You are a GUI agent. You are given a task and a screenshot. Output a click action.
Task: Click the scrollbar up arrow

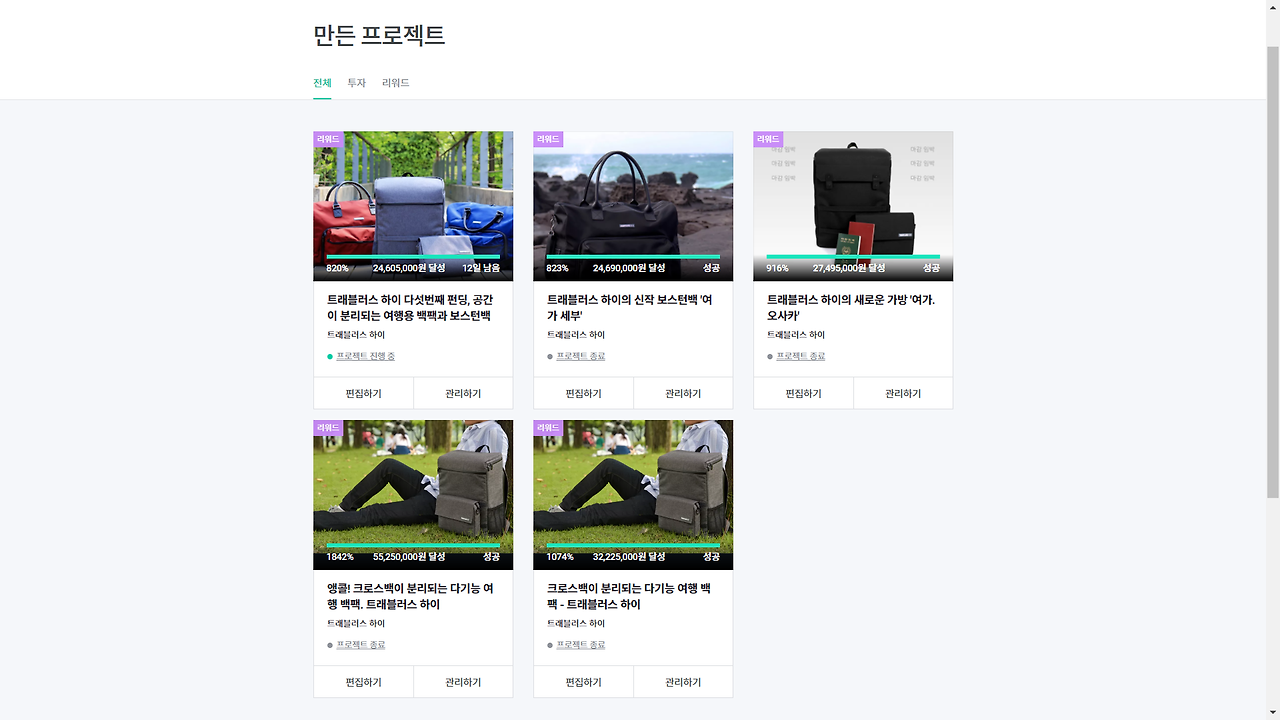coord(1273,8)
